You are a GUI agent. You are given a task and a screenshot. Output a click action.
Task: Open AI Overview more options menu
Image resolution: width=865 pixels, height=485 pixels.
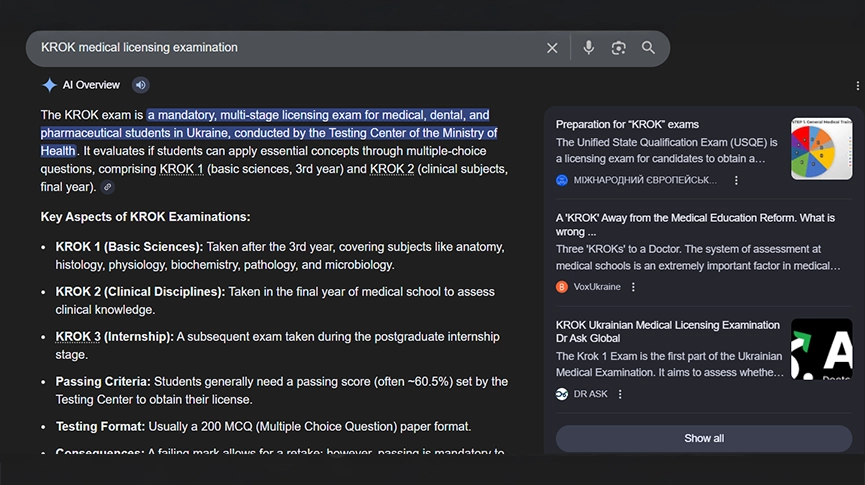coord(857,86)
